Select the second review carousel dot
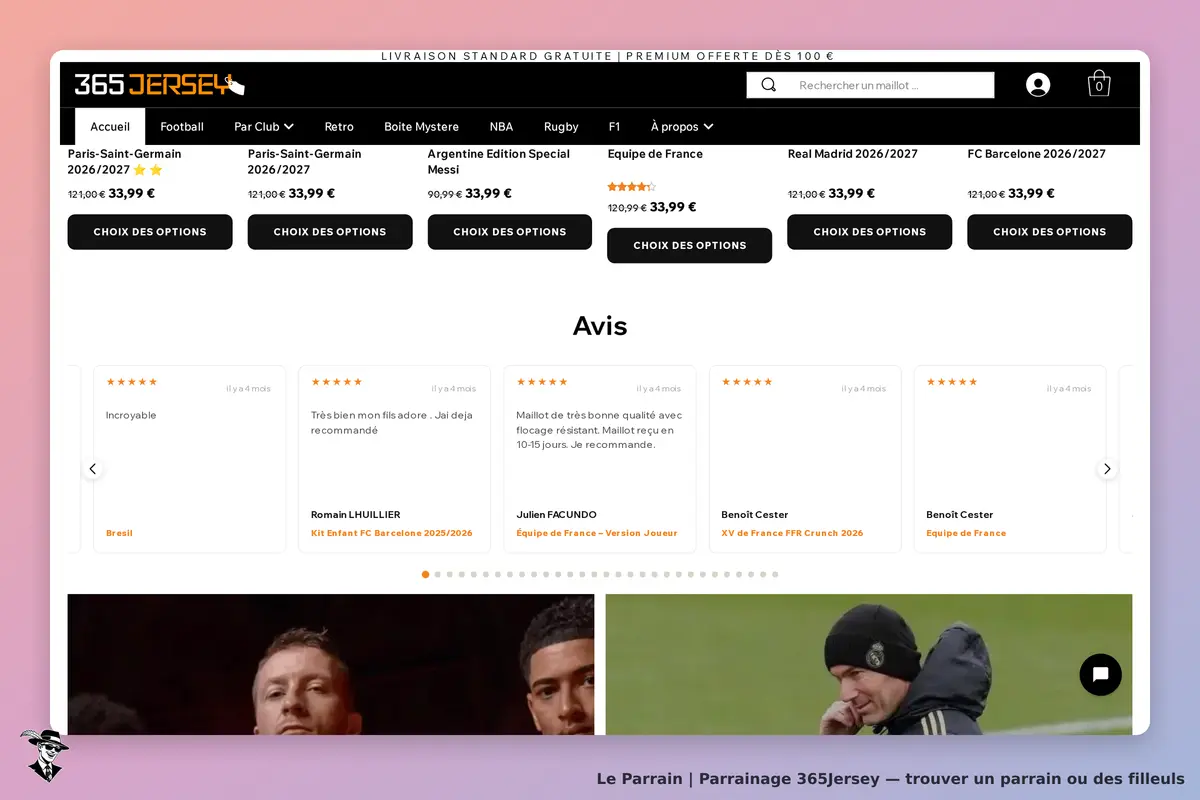The height and width of the screenshot is (800, 1200). (x=438, y=575)
